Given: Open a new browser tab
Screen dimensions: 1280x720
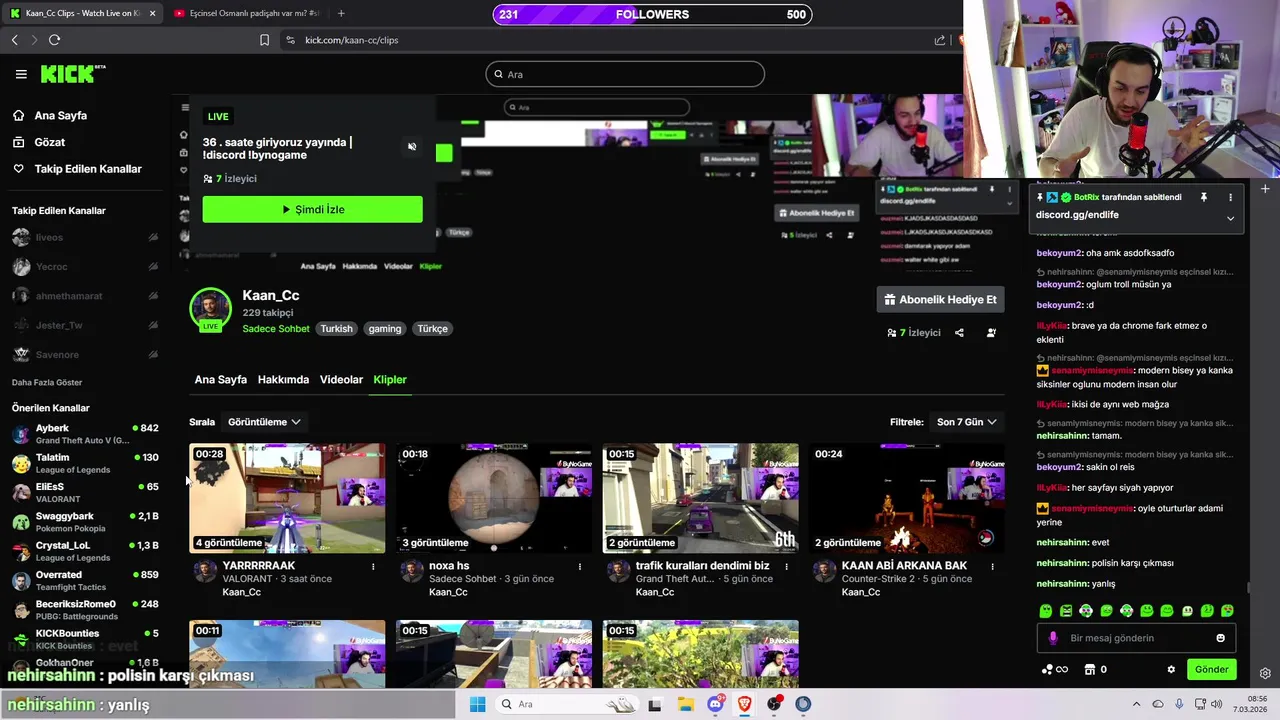Looking at the screenshot, I should pyautogui.click(x=341, y=13).
